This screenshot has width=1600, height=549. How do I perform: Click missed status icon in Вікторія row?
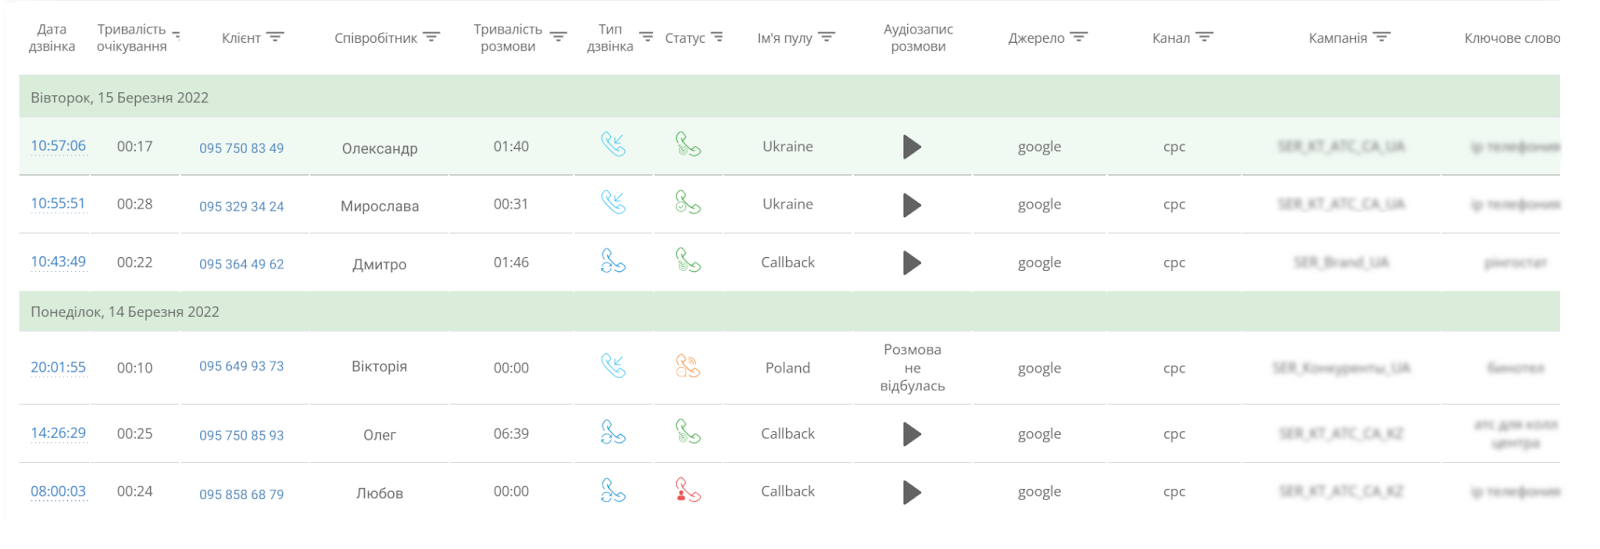(x=688, y=366)
